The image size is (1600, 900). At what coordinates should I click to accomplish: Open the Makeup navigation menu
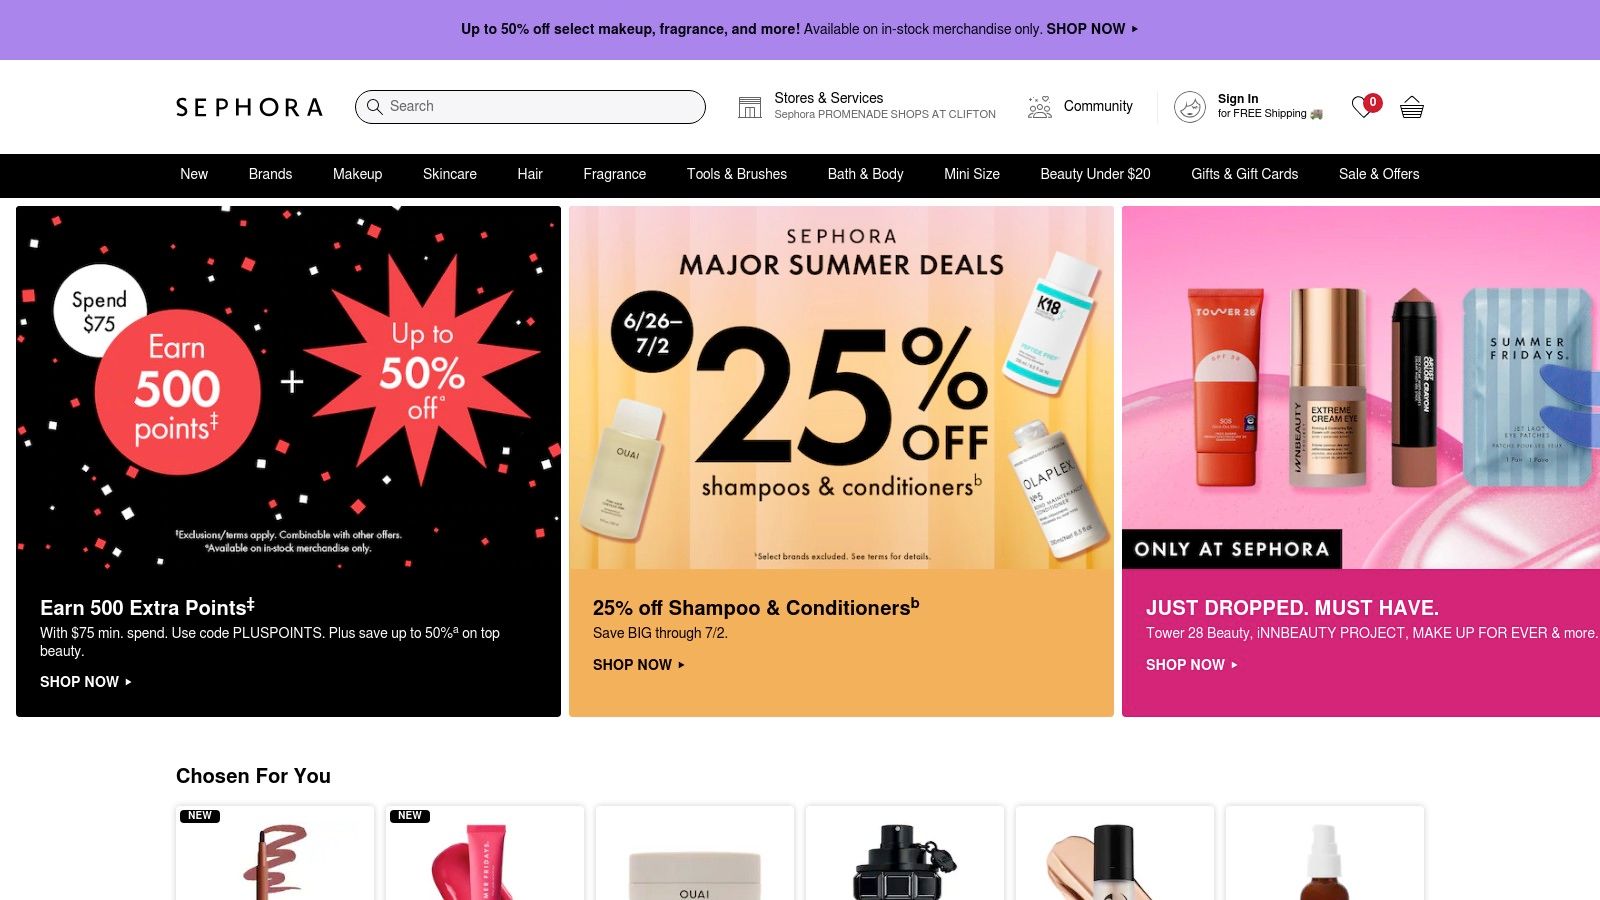(357, 174)
